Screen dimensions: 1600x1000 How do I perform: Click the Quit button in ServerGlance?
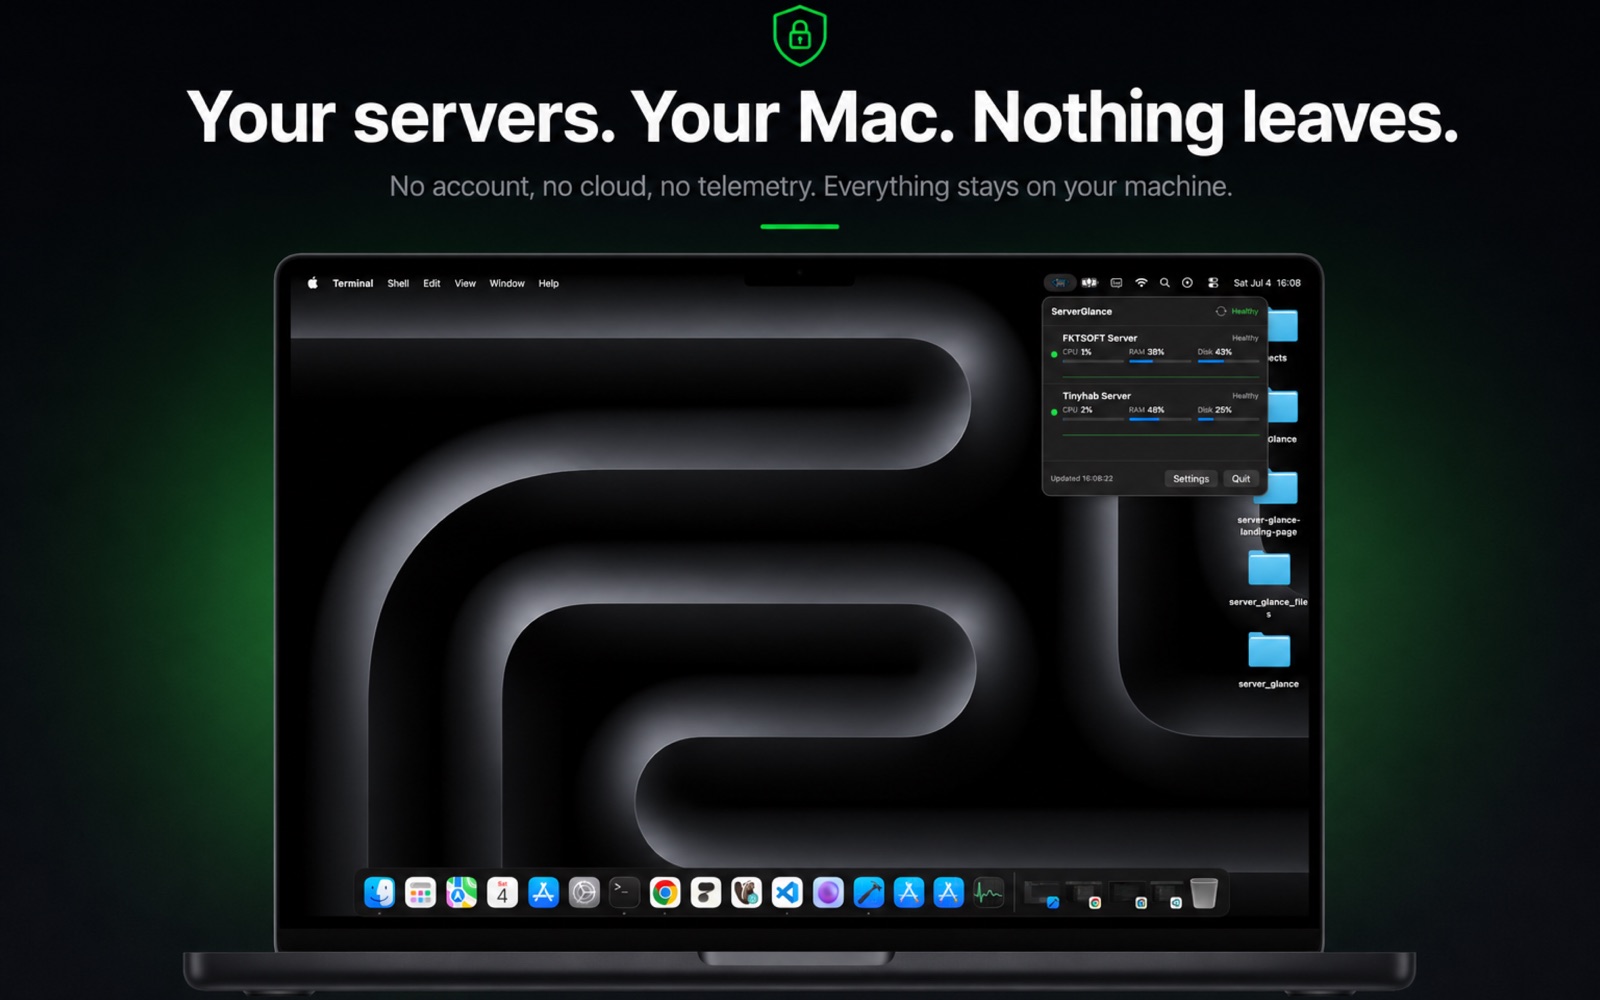(x=1241, y=479)
